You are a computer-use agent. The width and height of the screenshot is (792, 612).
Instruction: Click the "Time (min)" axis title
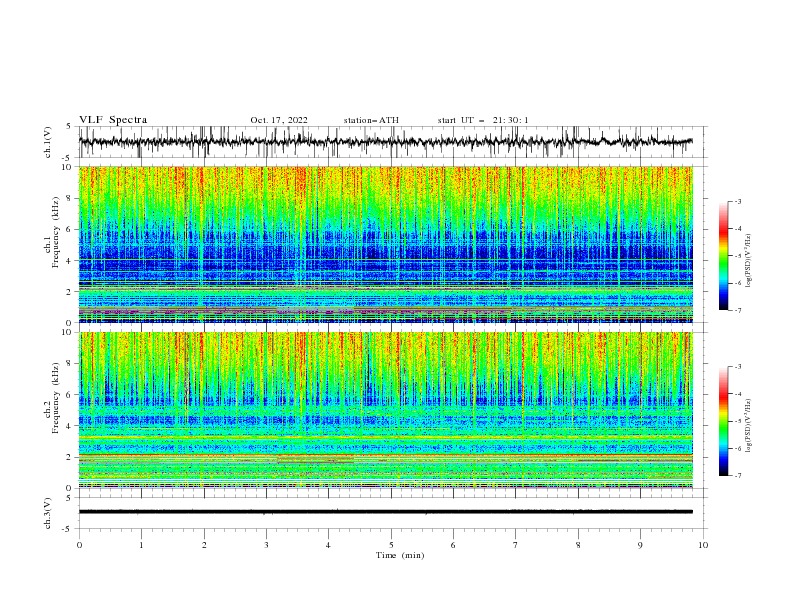(x=400, y=555)
